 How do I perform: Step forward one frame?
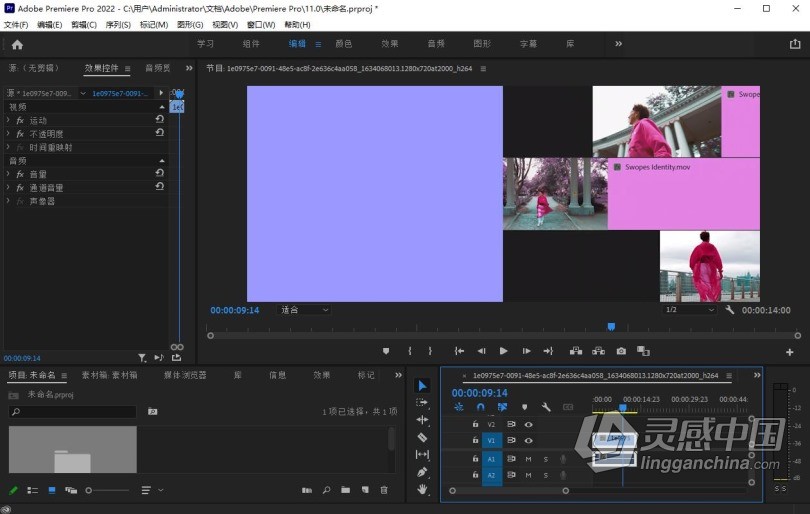526,351
